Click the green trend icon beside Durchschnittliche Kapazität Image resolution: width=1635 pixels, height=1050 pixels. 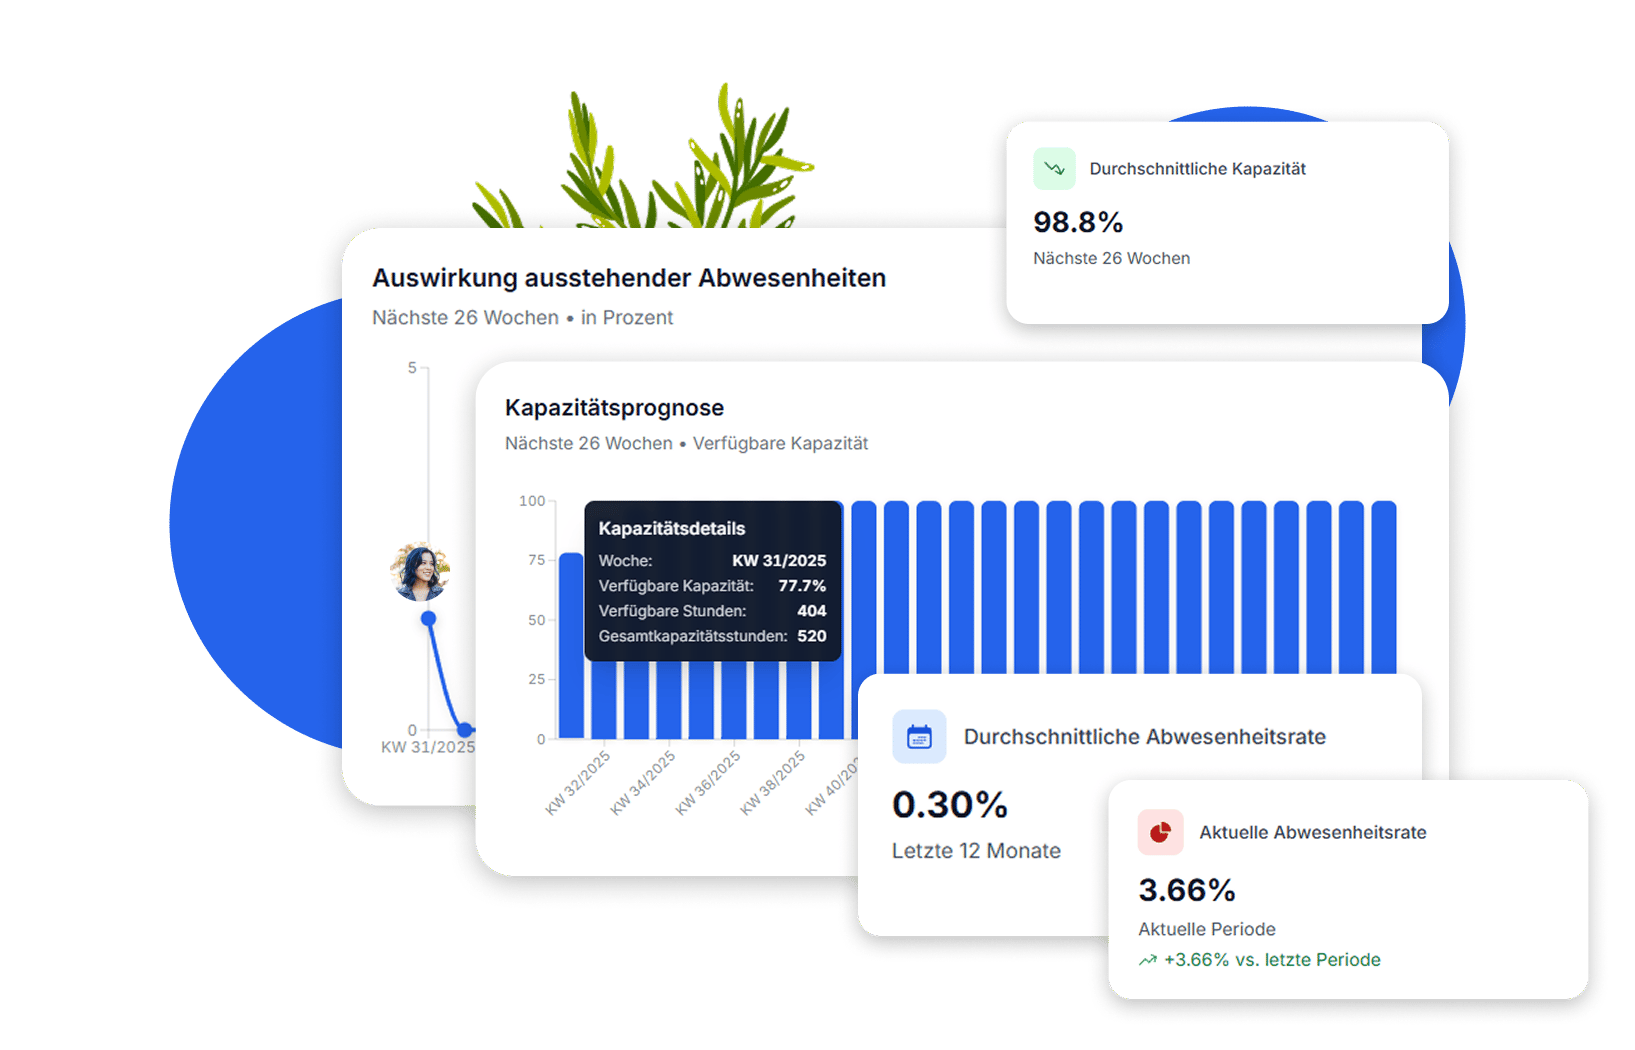pos(1054,169)
